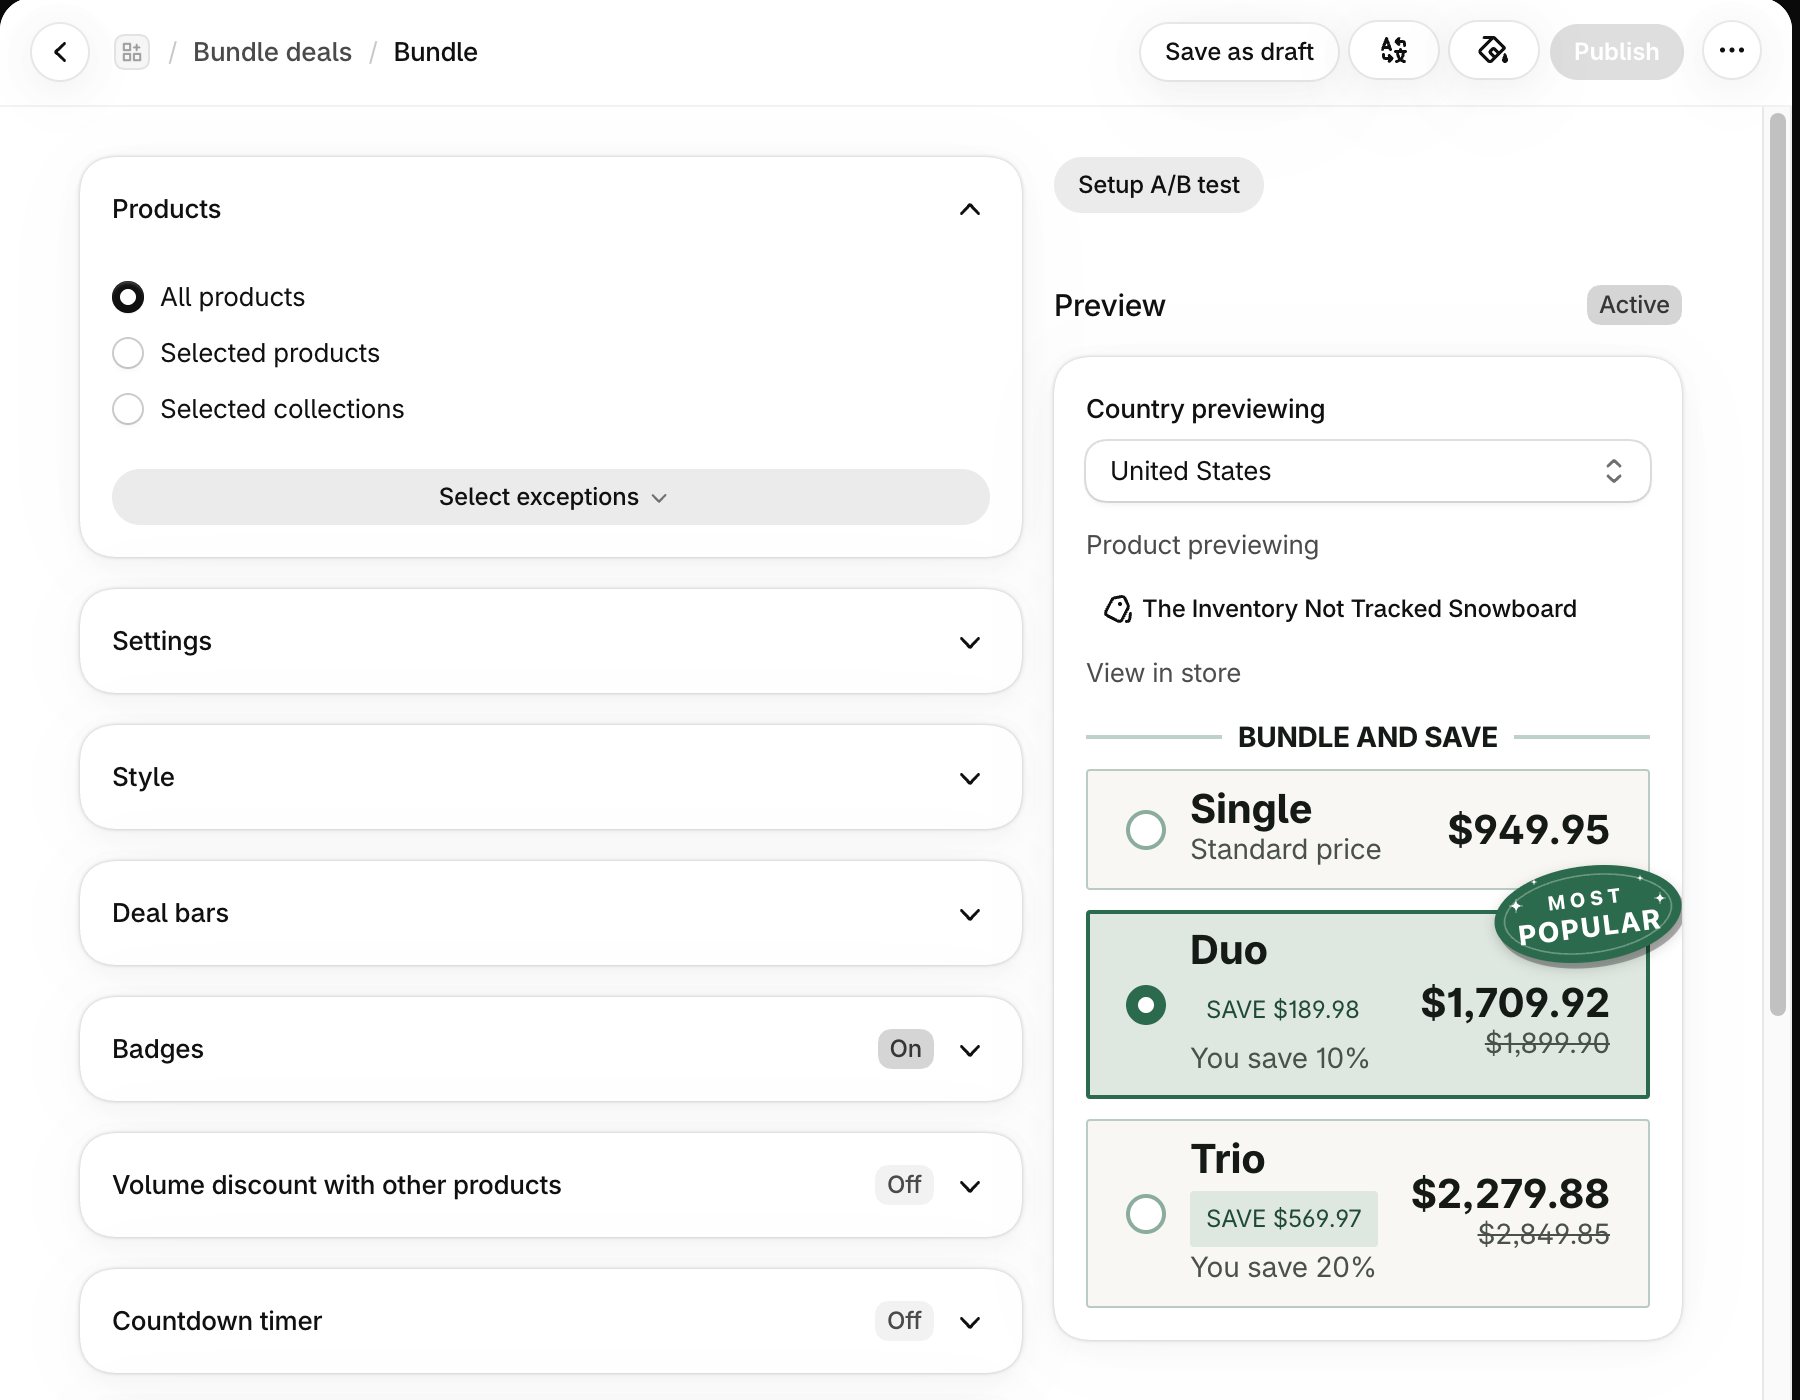Collapse the Products section chevron

point(969,209)
